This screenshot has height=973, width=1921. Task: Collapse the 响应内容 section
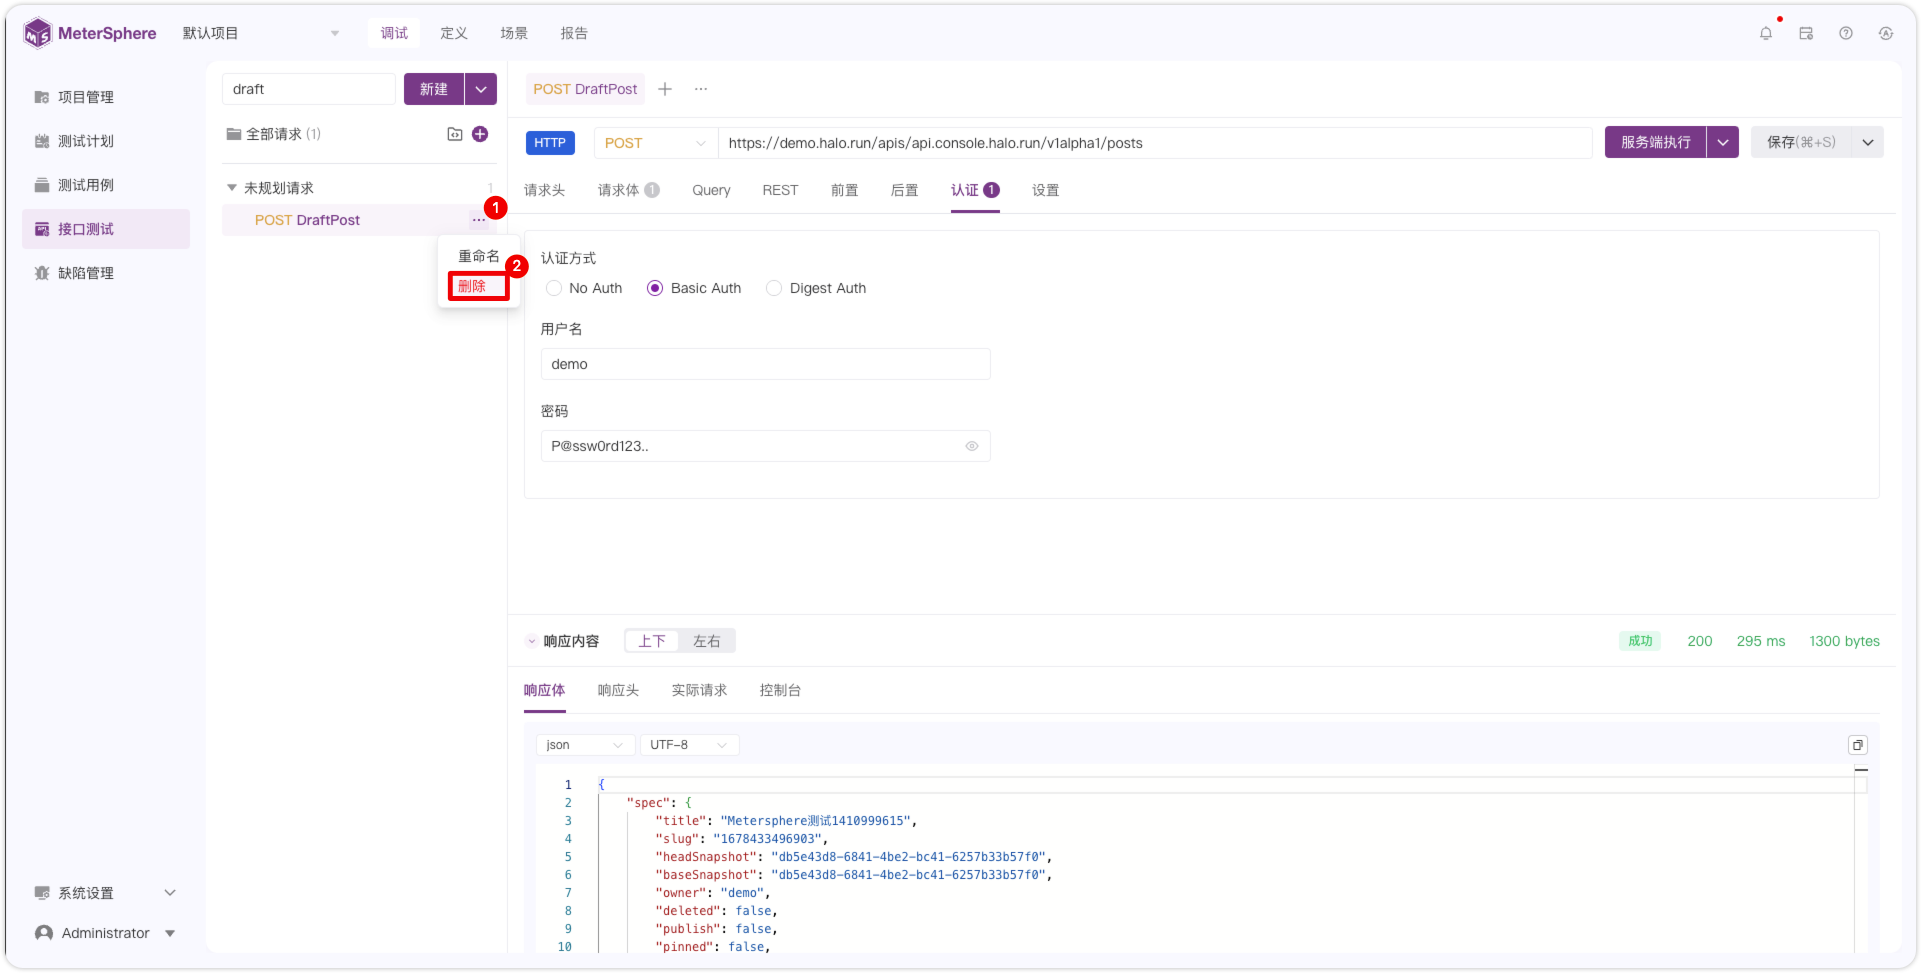(x=532, y=641)
